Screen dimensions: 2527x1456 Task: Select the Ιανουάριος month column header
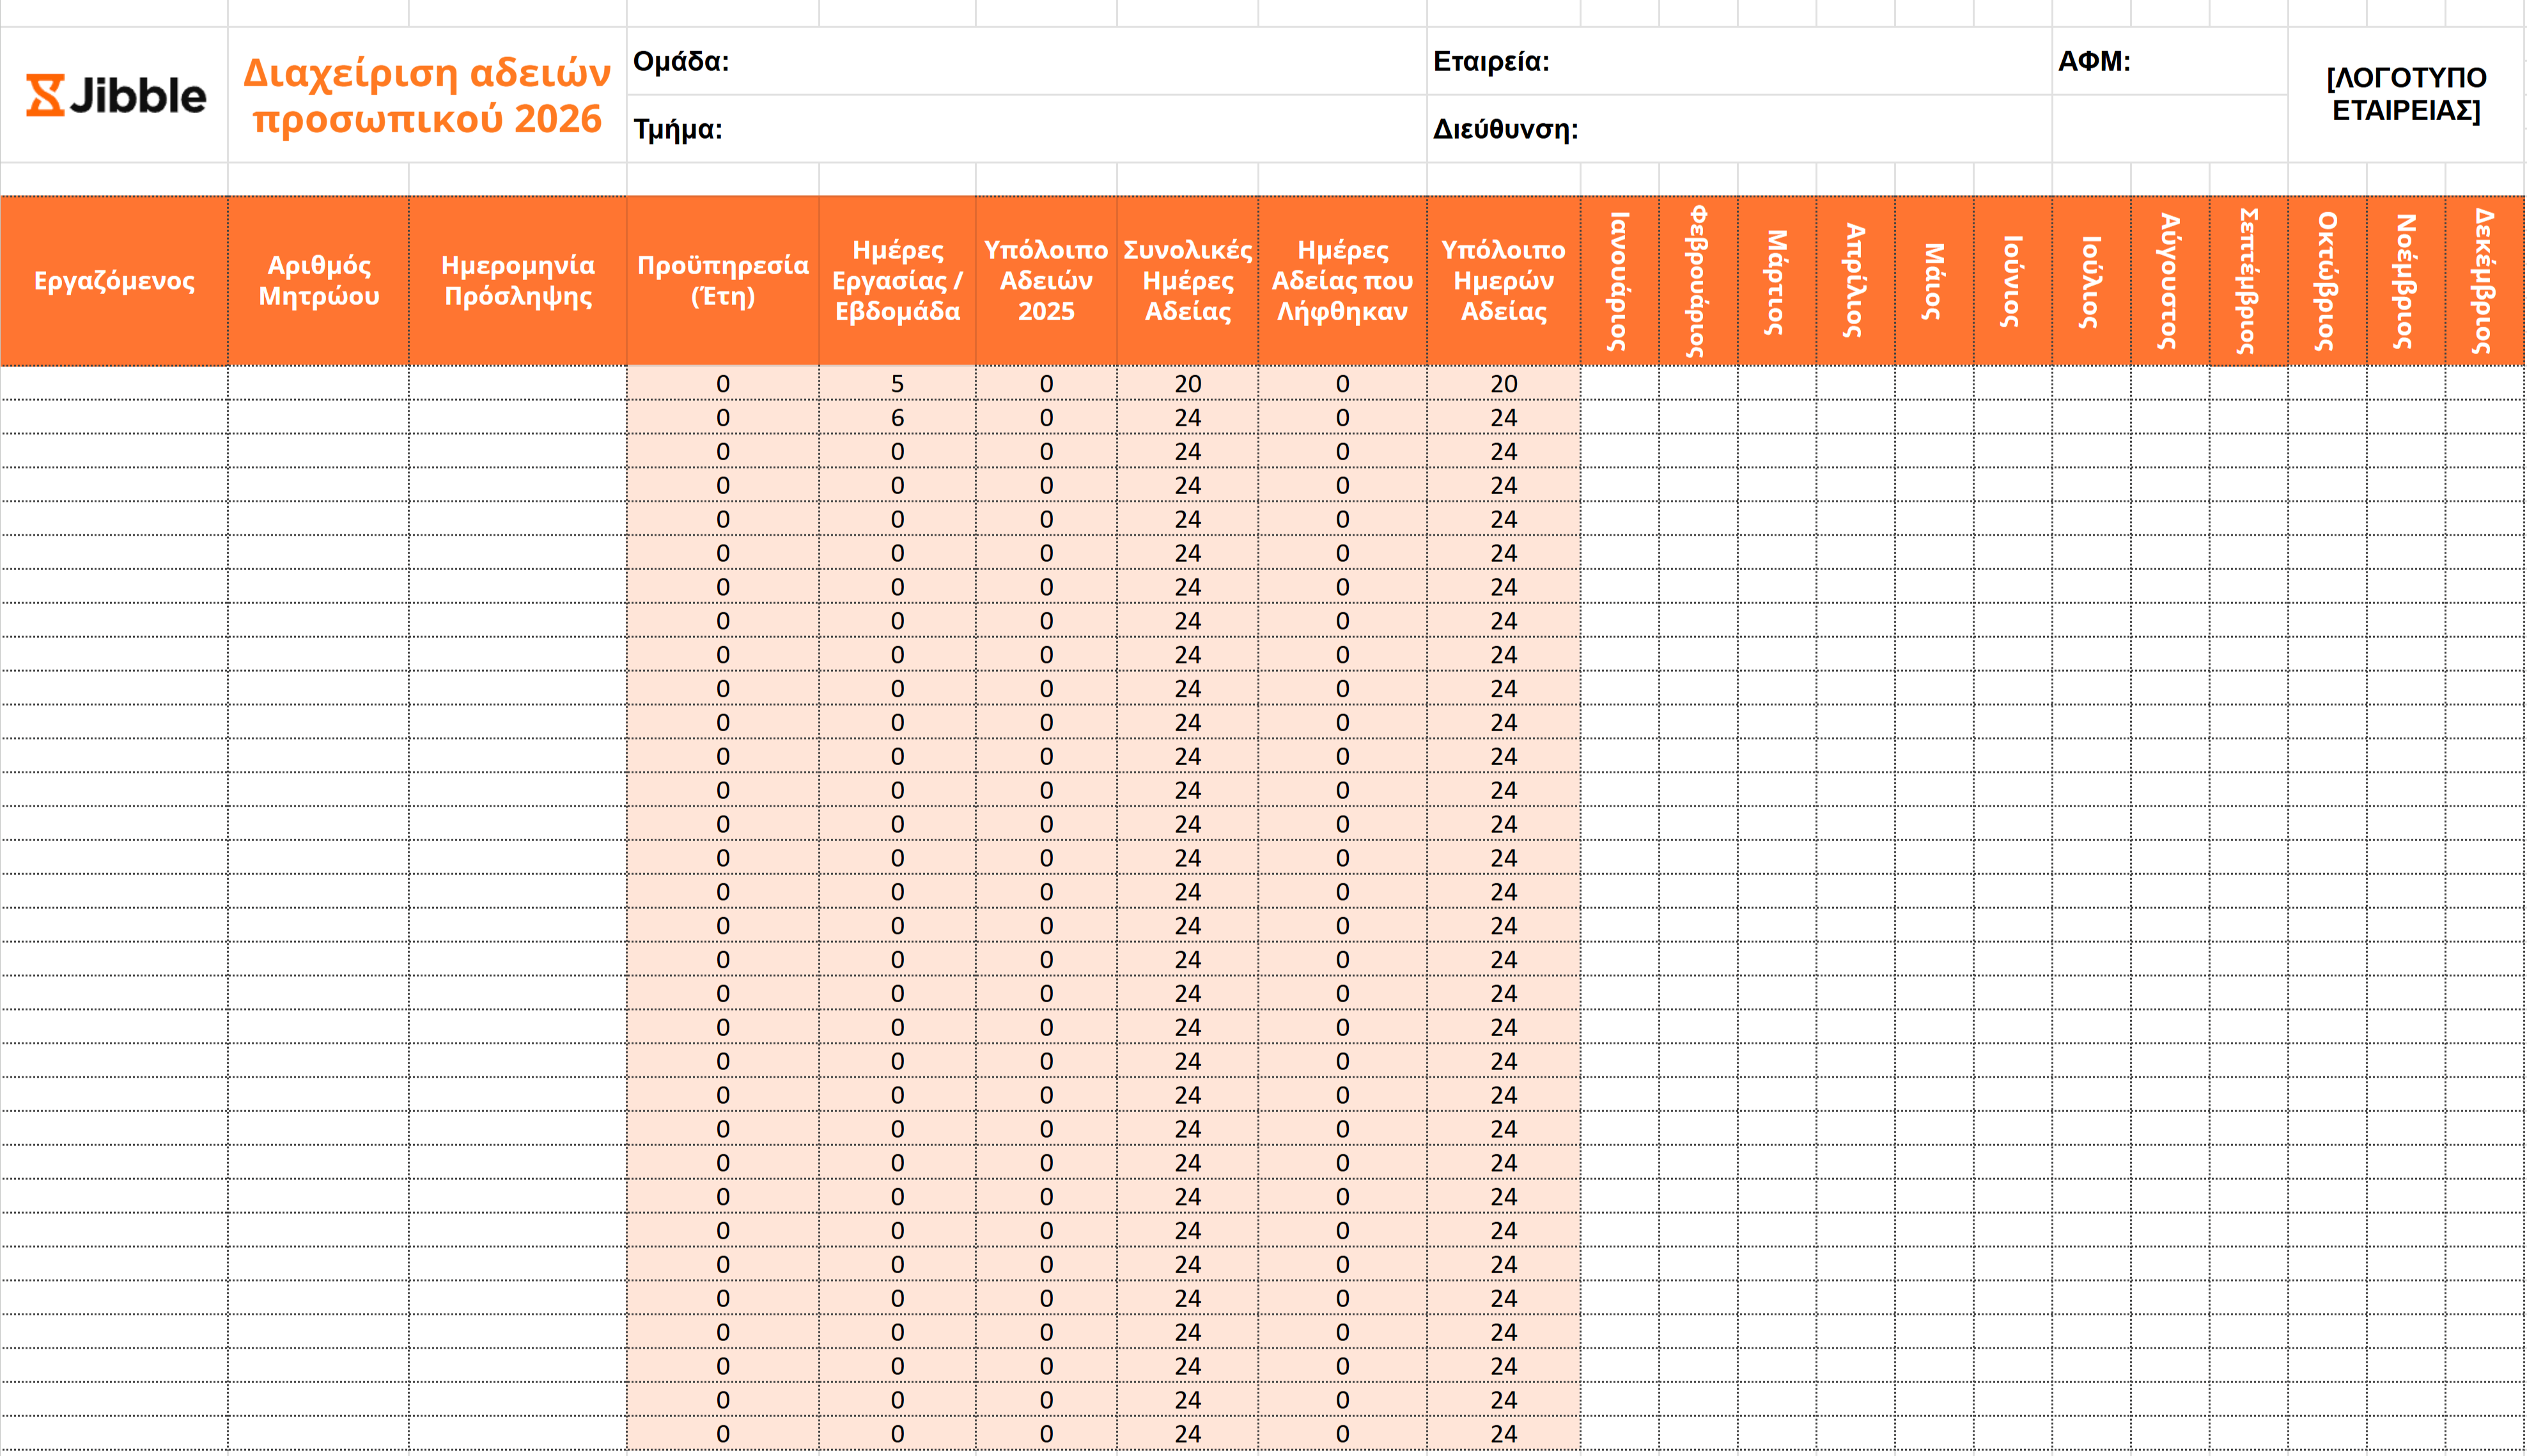point(1619,281)
